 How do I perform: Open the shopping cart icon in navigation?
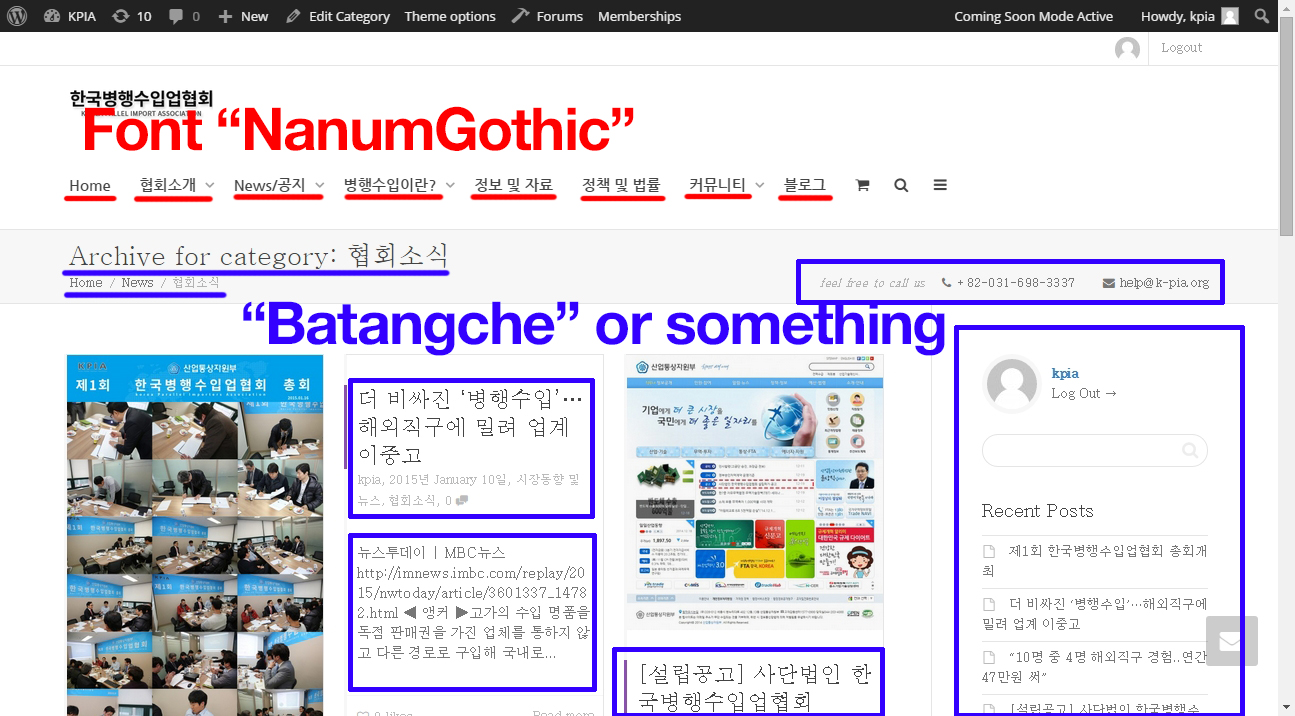[x=862, y=185]
